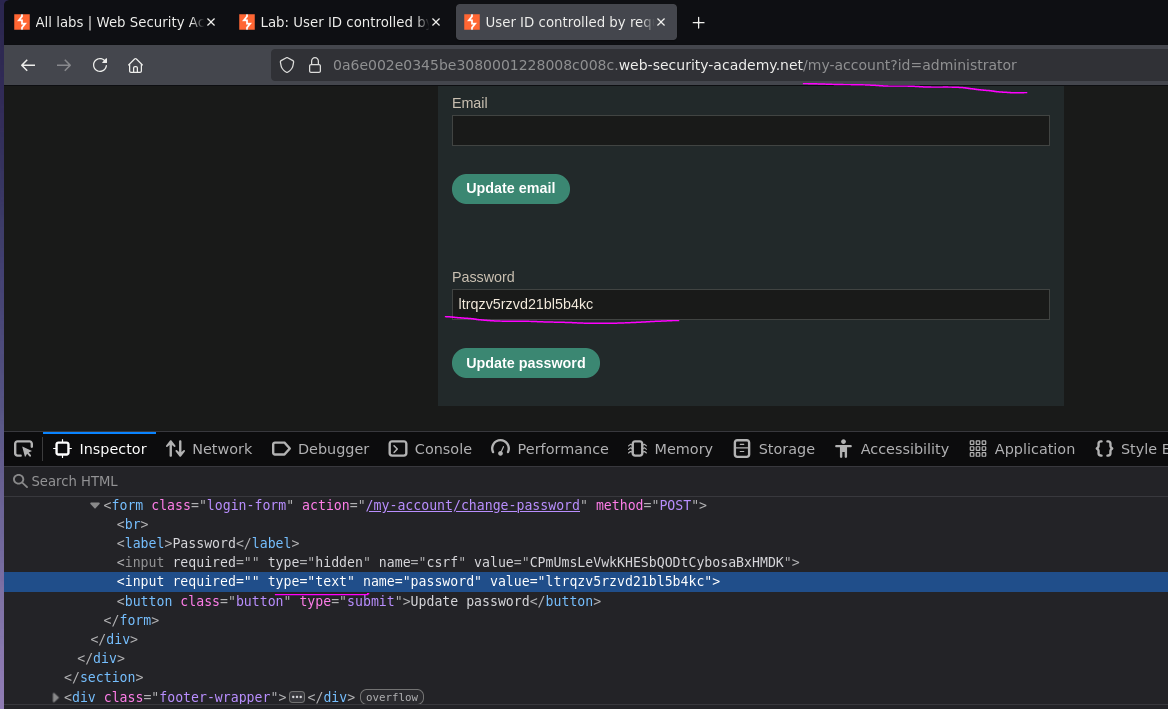Select the <br> node in markup
Screen dimensions: 1168x709
132,524
